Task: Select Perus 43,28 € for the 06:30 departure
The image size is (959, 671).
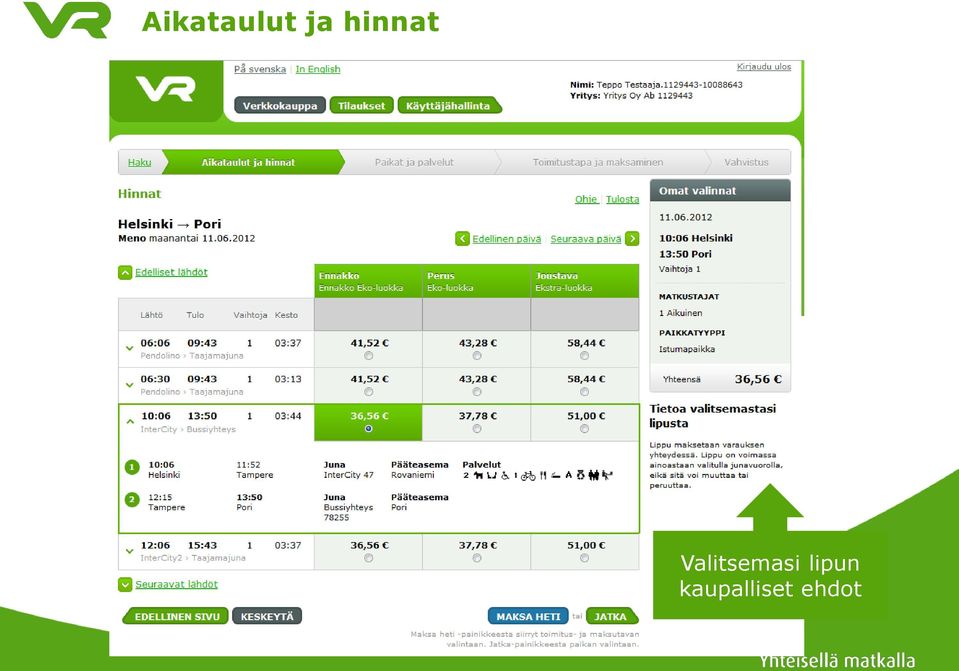Action: click(477, 391)
